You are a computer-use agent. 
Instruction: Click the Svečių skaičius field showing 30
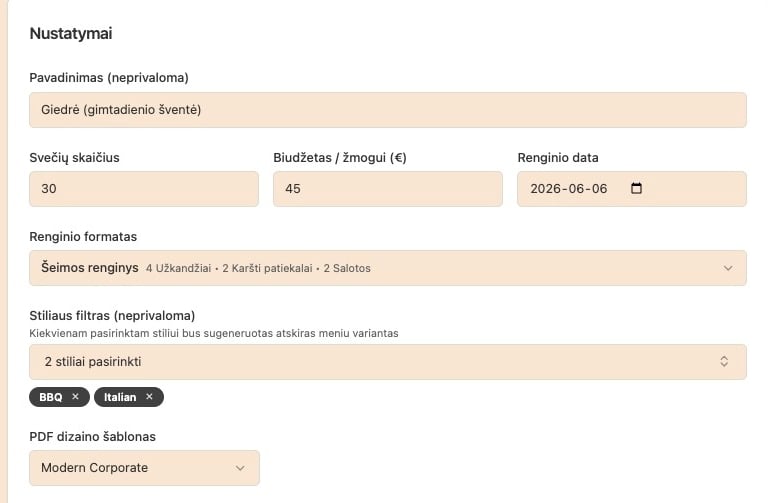pos(144,189)
